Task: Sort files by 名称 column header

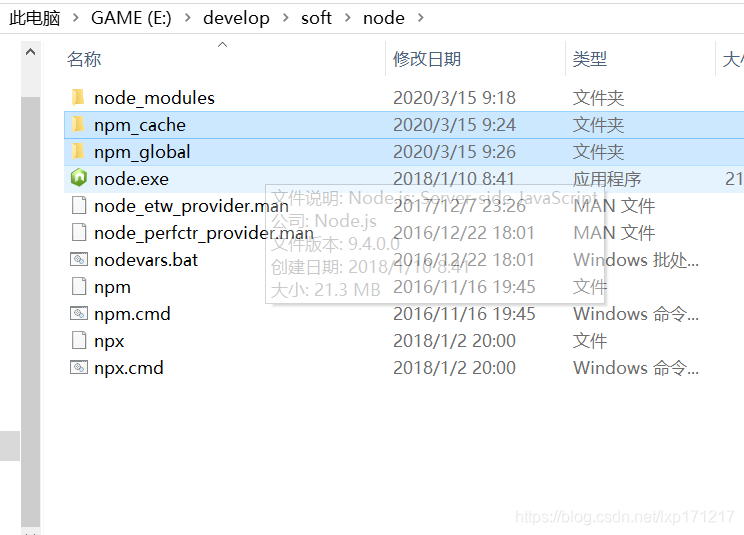Action: 84,59
